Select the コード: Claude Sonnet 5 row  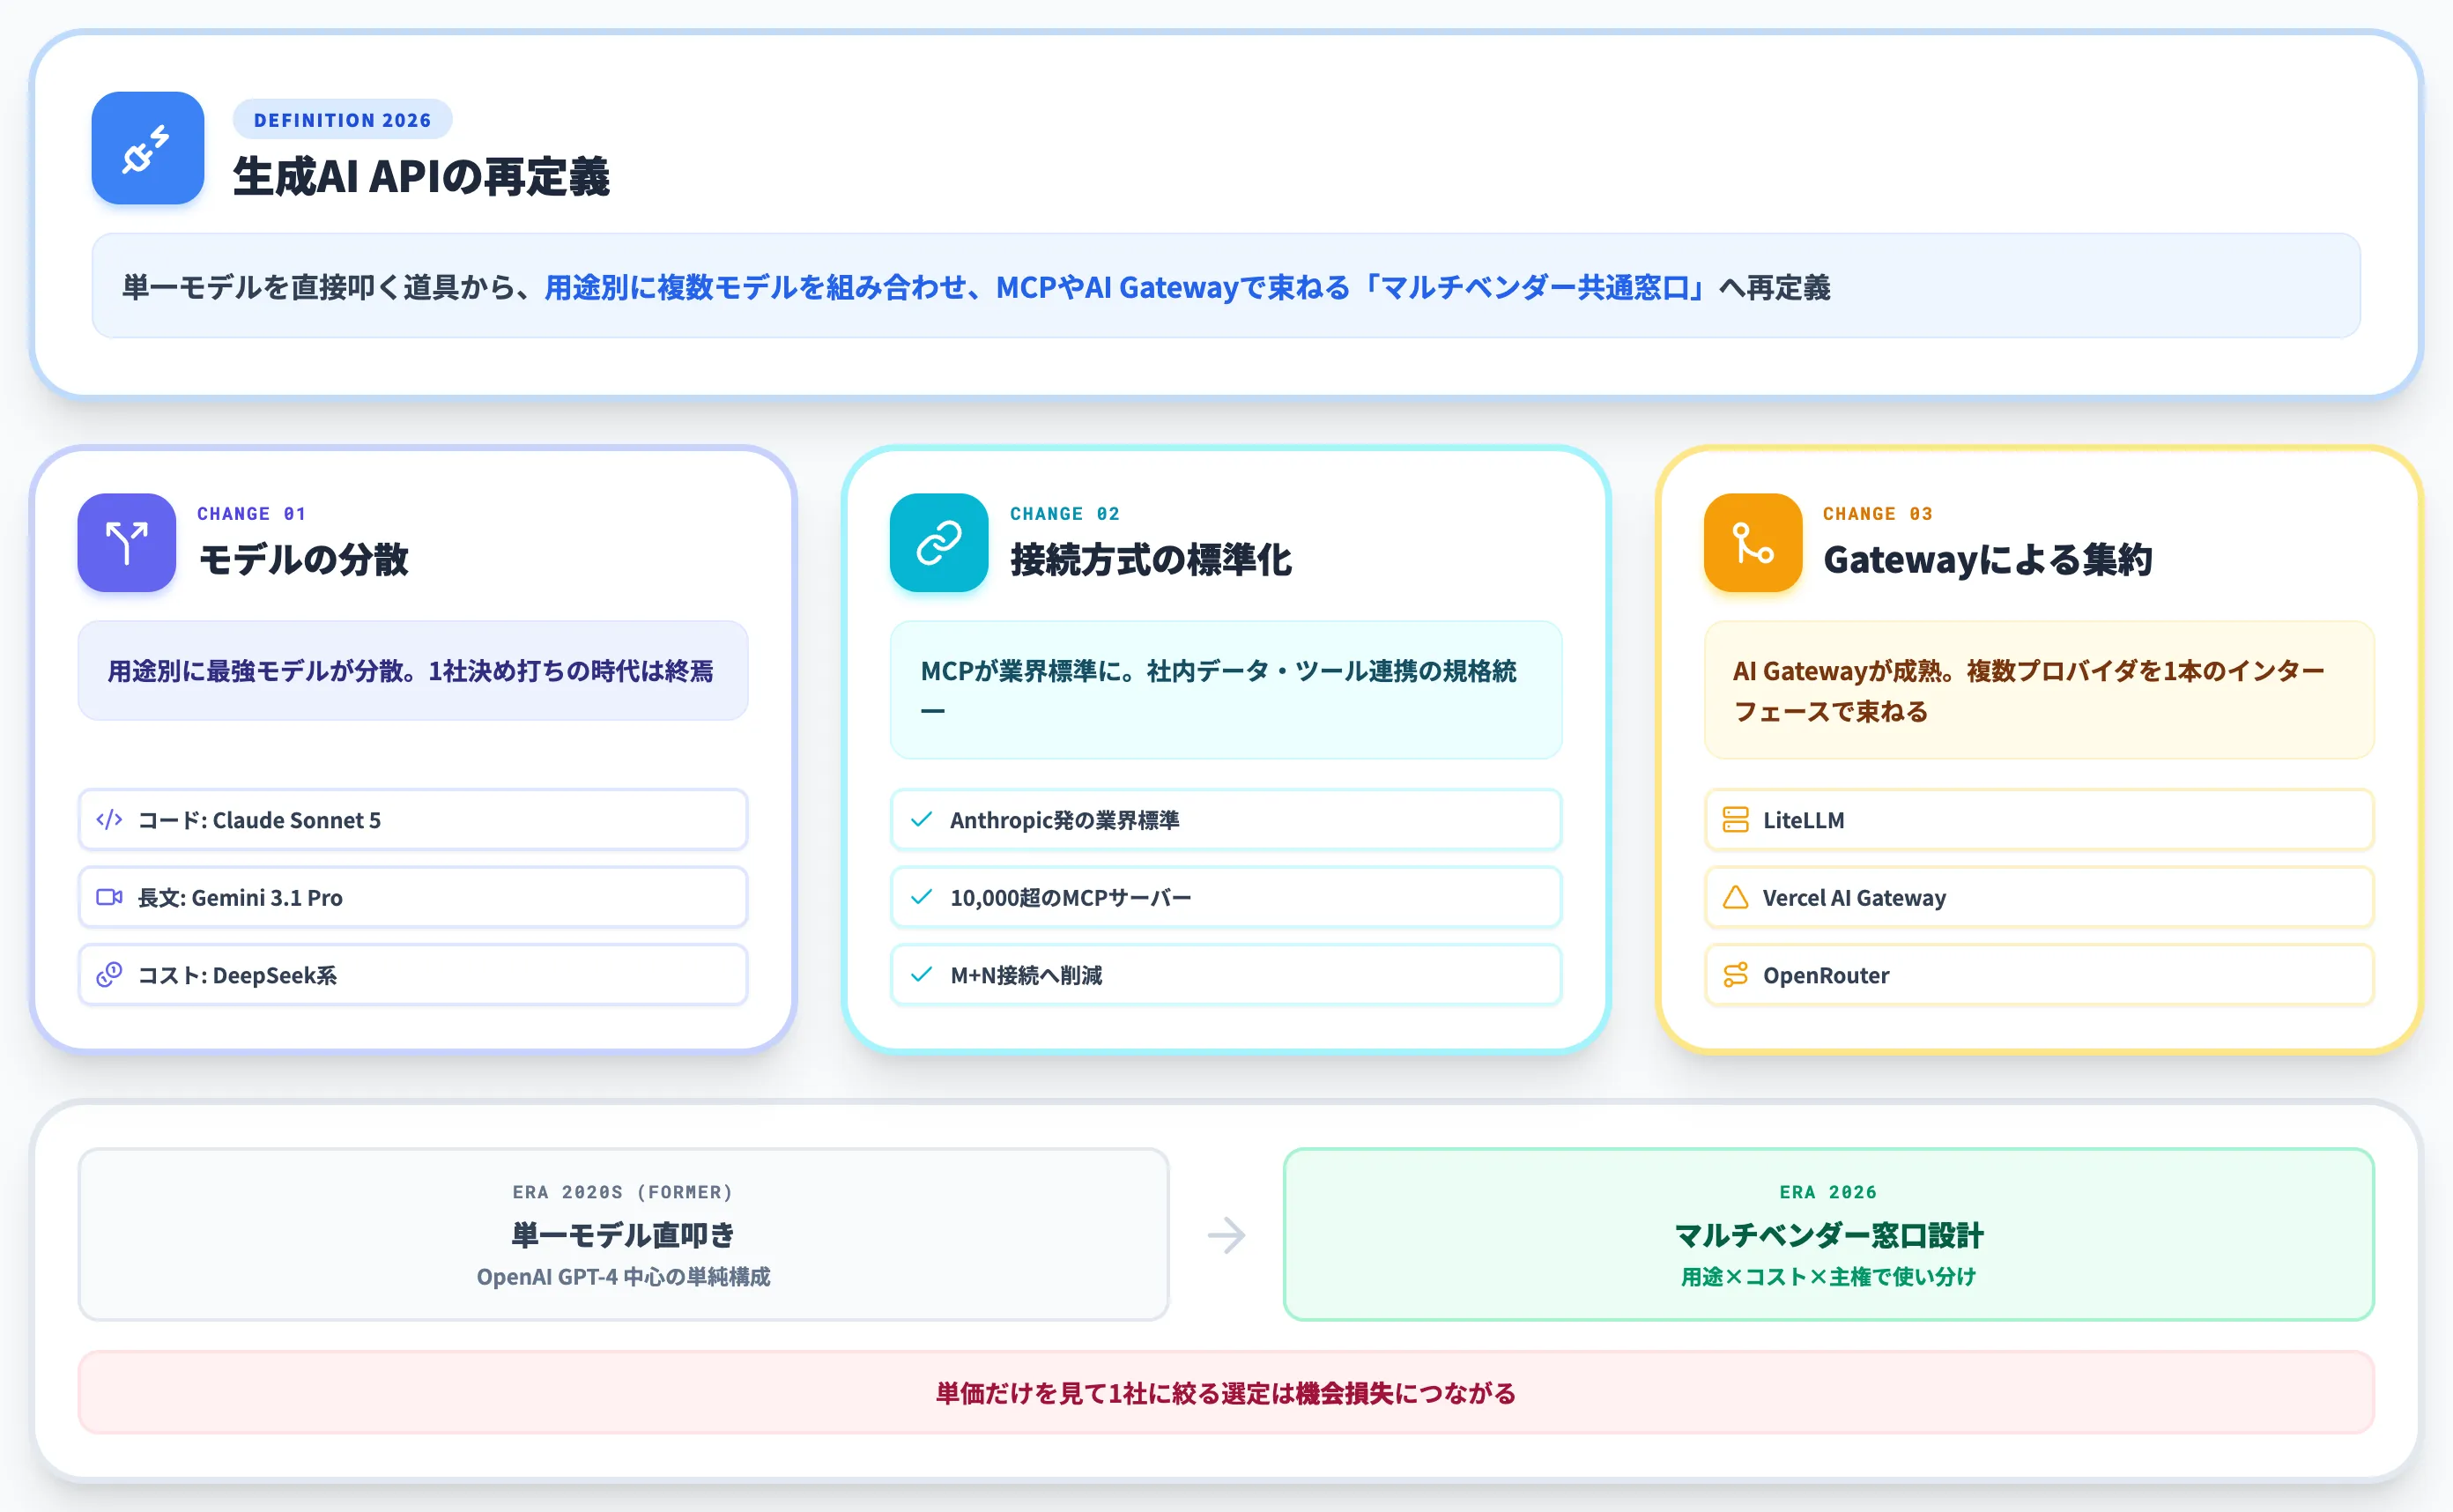pos(412,819)
